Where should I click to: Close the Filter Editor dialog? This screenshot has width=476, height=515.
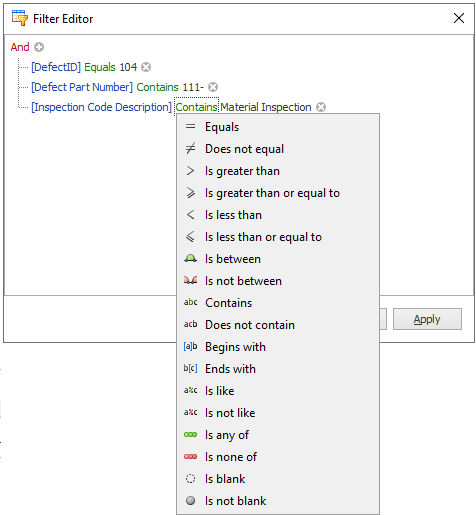pyautogui.click(x=459, y=18)
